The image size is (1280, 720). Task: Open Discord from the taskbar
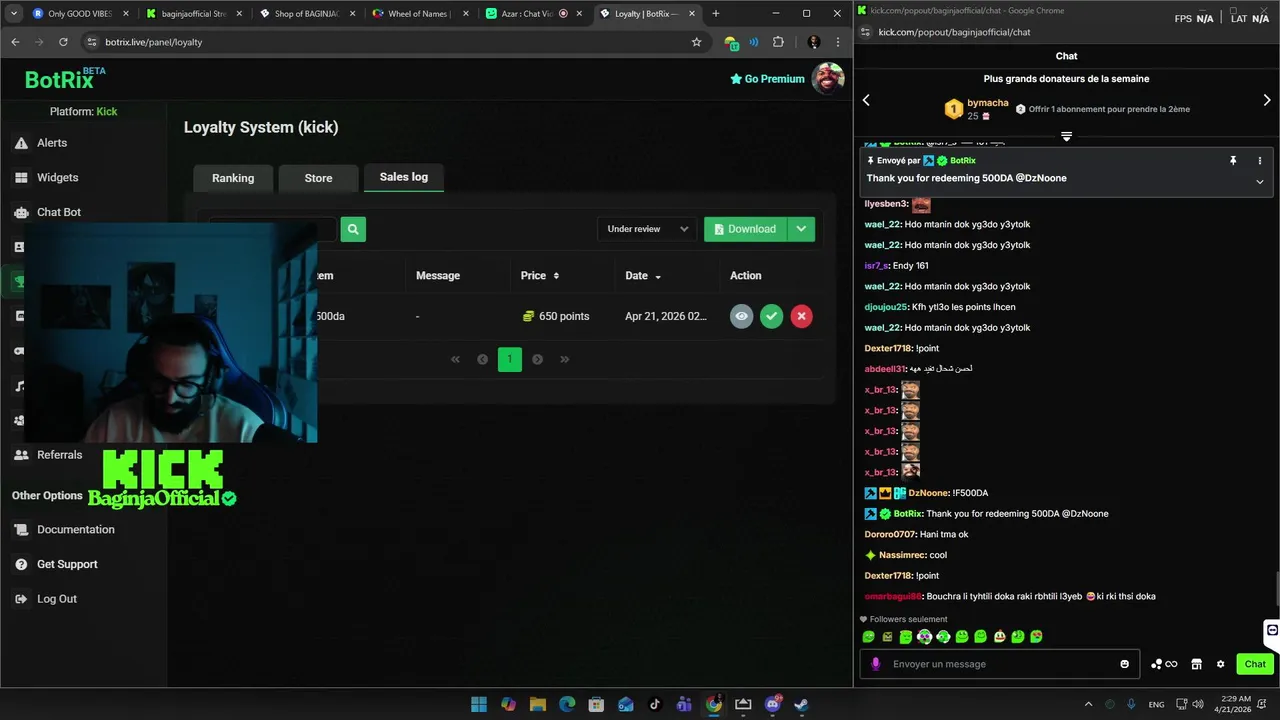[772, 704]
